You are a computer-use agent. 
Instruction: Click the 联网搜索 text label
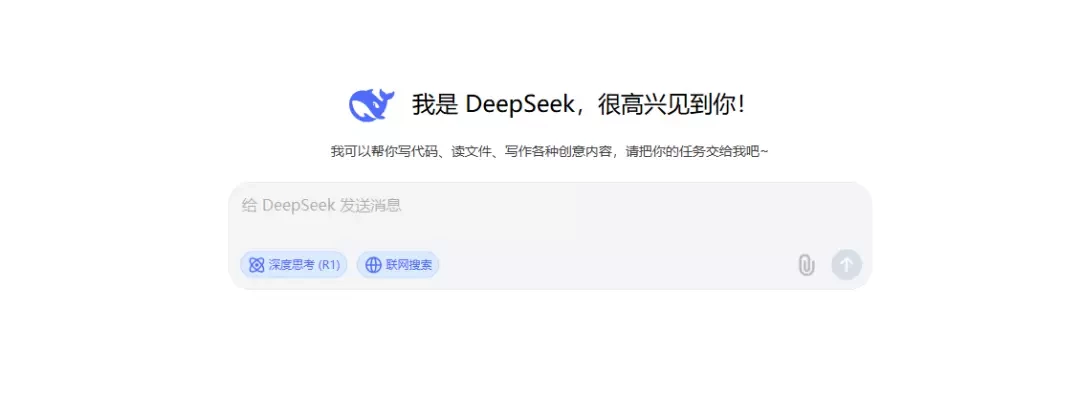[x=409, y=265]
